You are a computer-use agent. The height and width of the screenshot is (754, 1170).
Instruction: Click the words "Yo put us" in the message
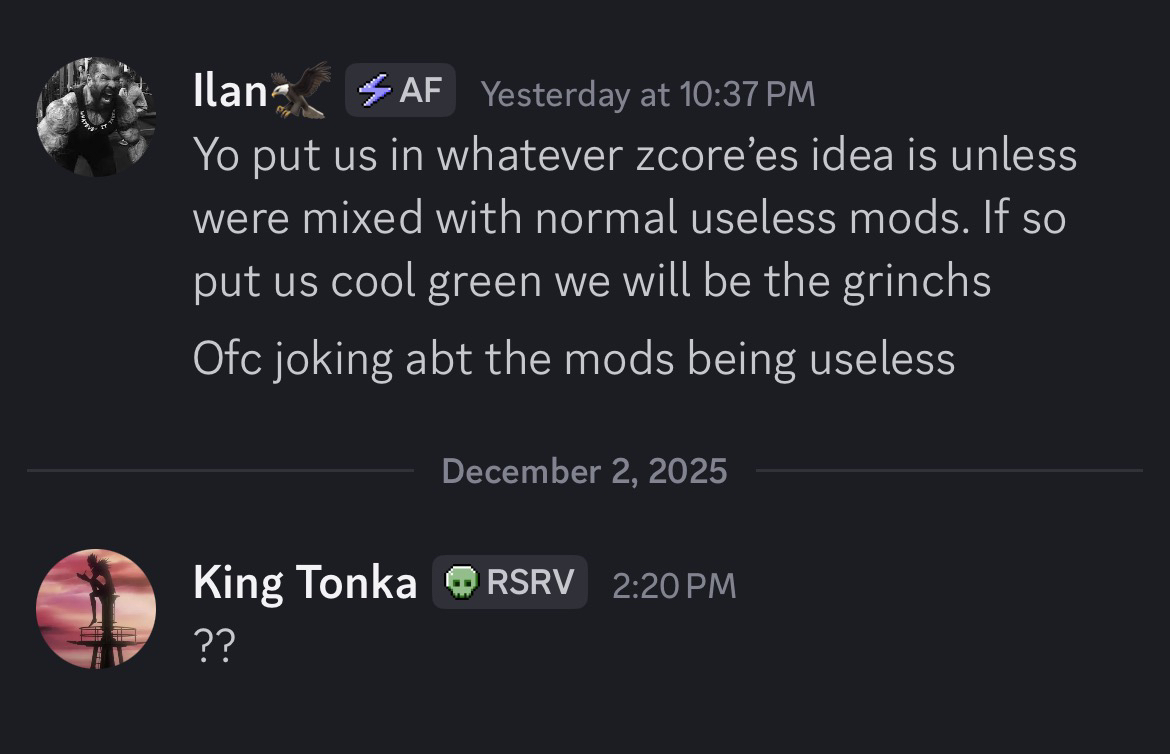278,156
